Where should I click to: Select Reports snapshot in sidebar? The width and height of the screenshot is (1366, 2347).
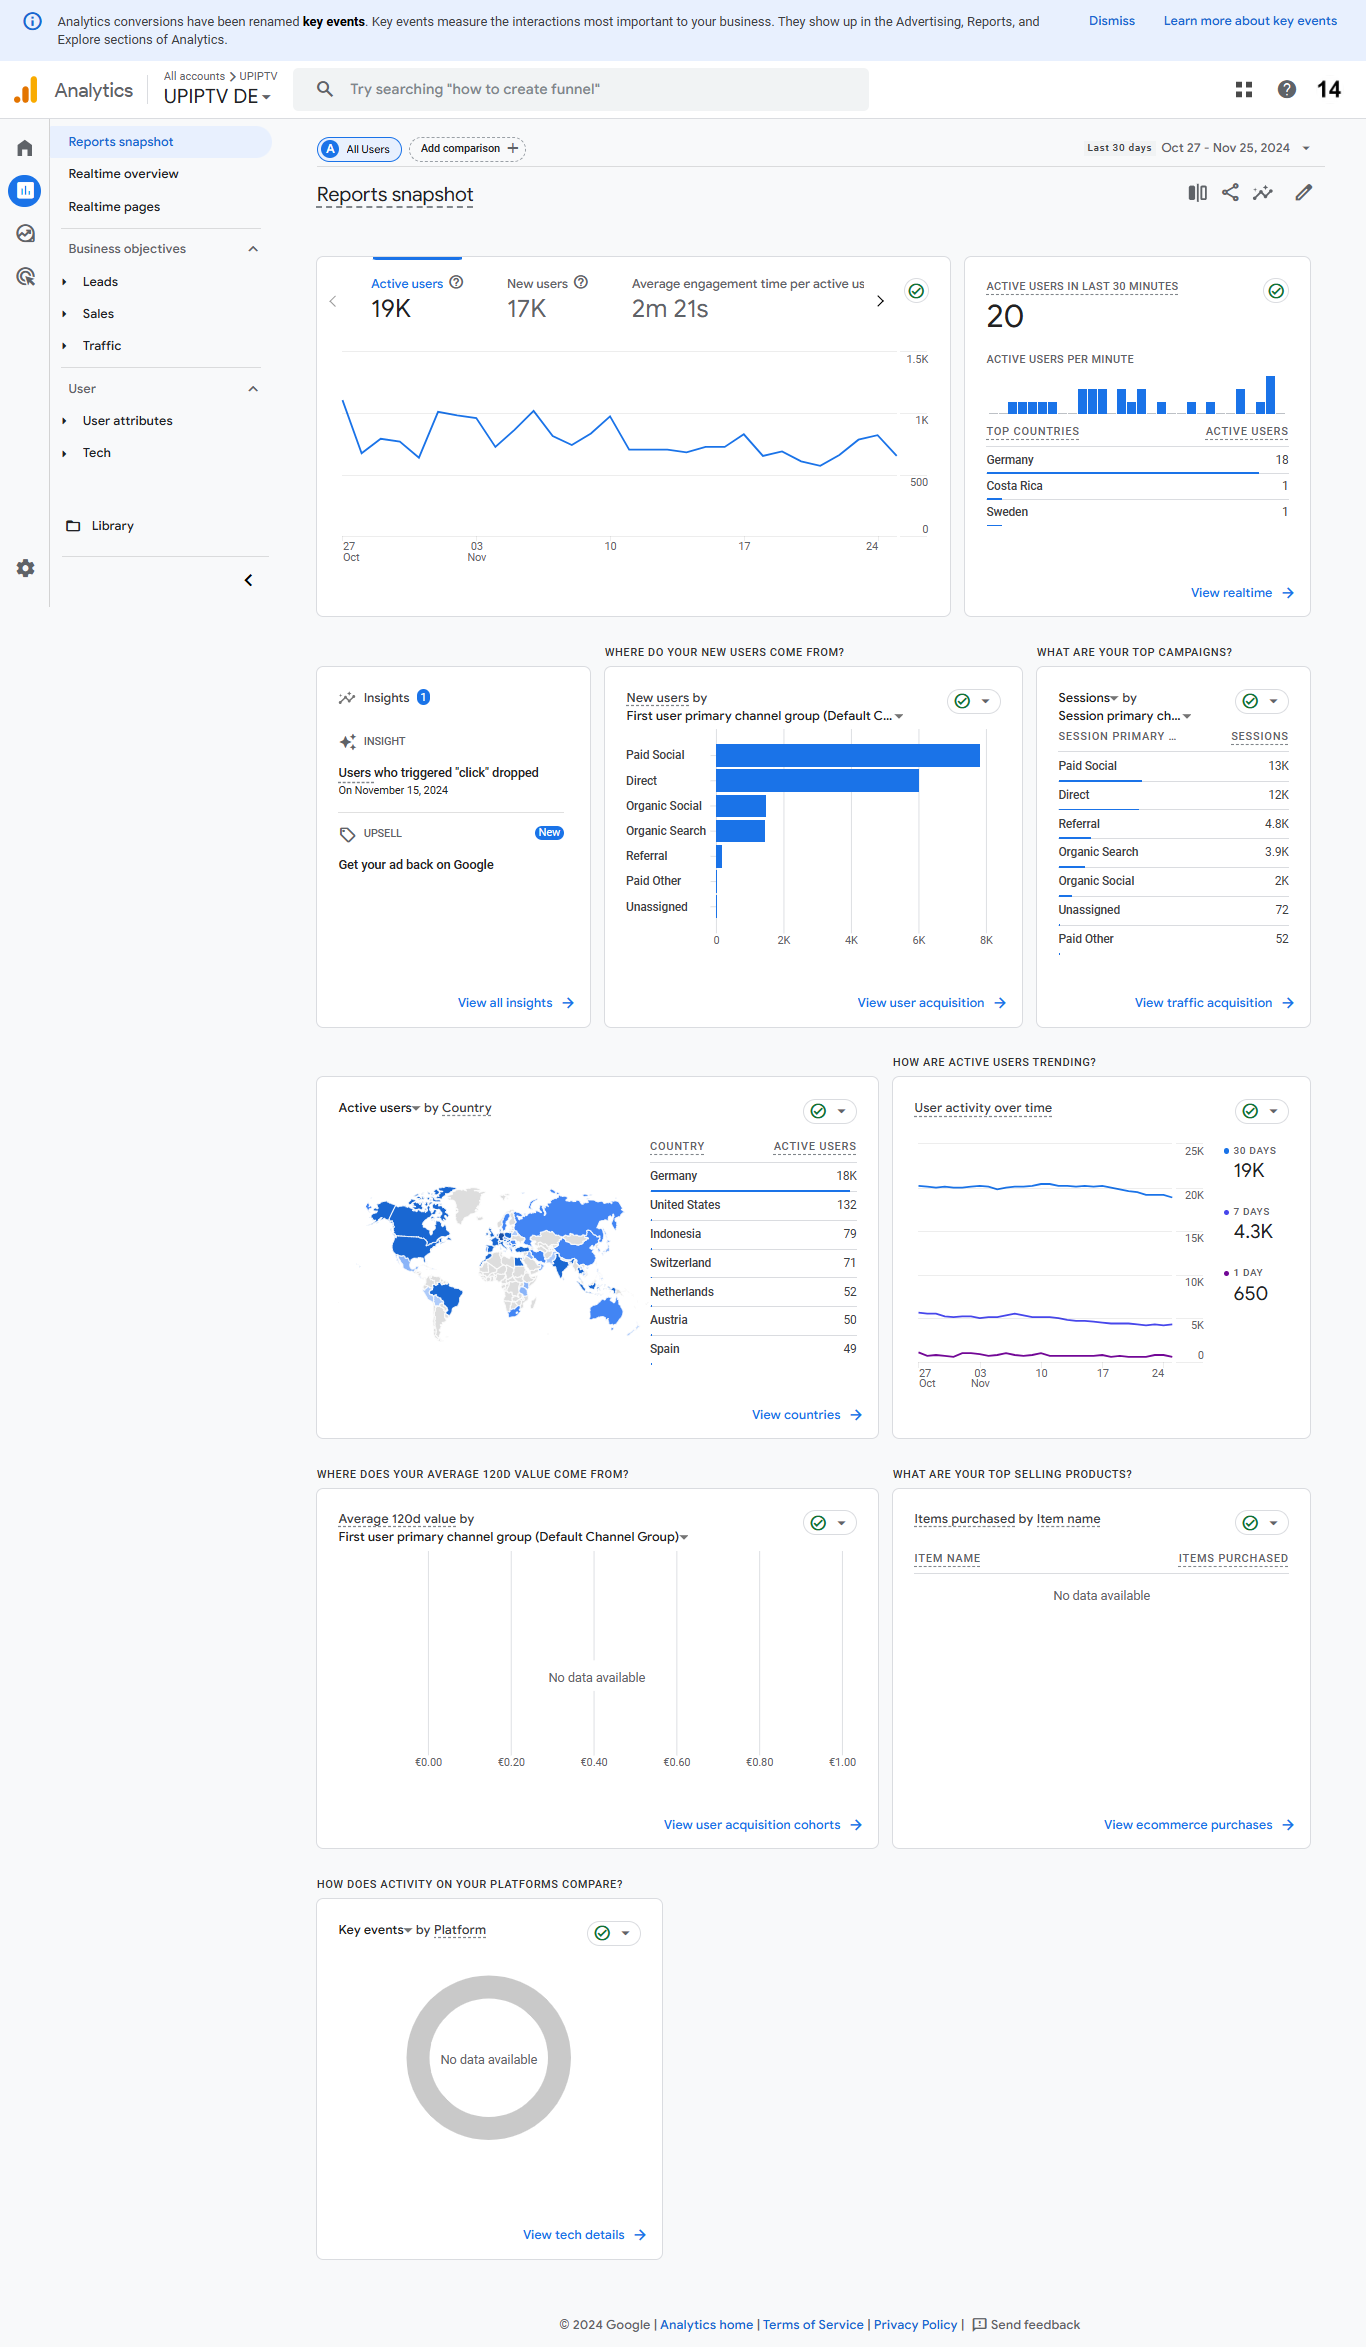160,142
